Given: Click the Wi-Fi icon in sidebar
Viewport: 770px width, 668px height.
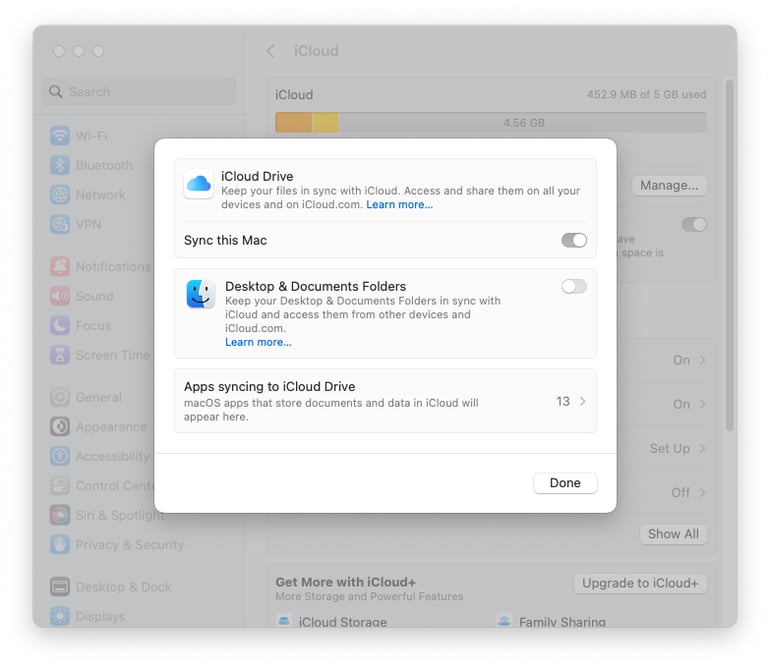Looking at the screenshot, I should coord(60,136).
